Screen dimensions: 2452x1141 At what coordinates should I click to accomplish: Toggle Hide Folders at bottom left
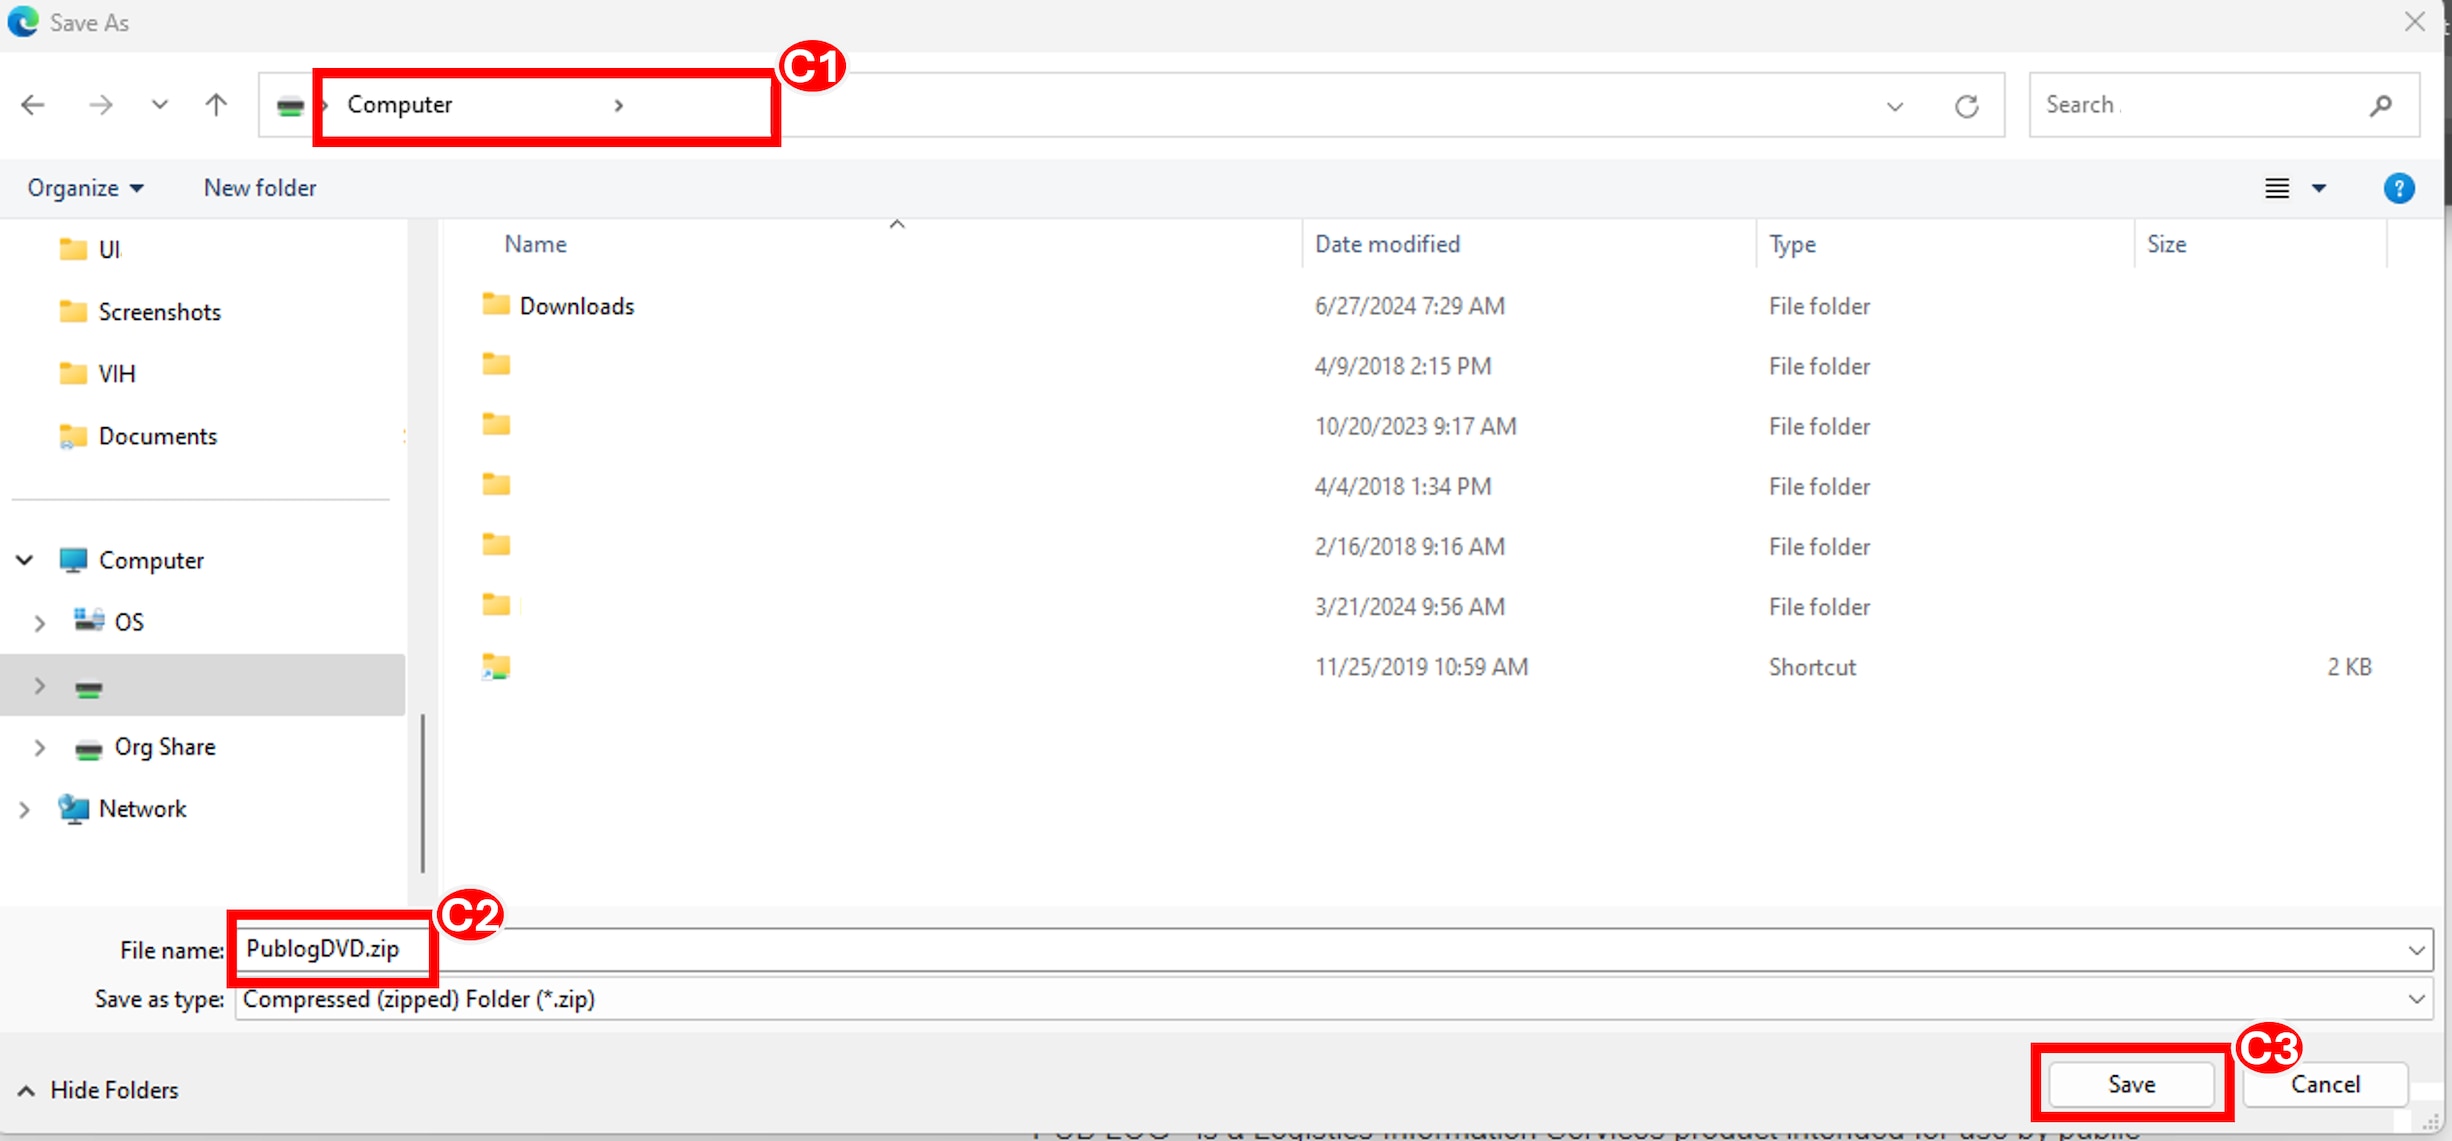(98, 1090)
